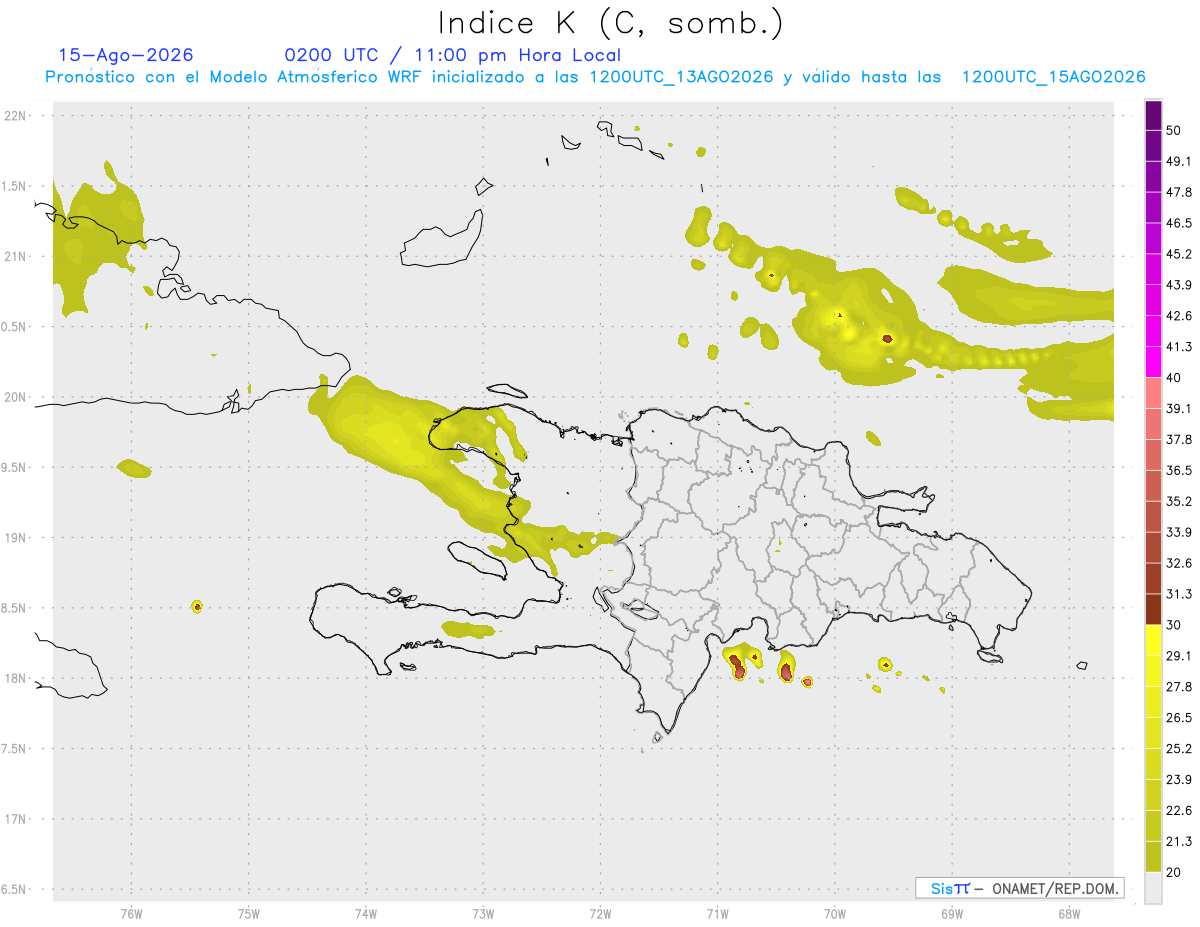Click the "45.2" color scale value
Screen dimensions: 1200x927
coord(1179,254)
